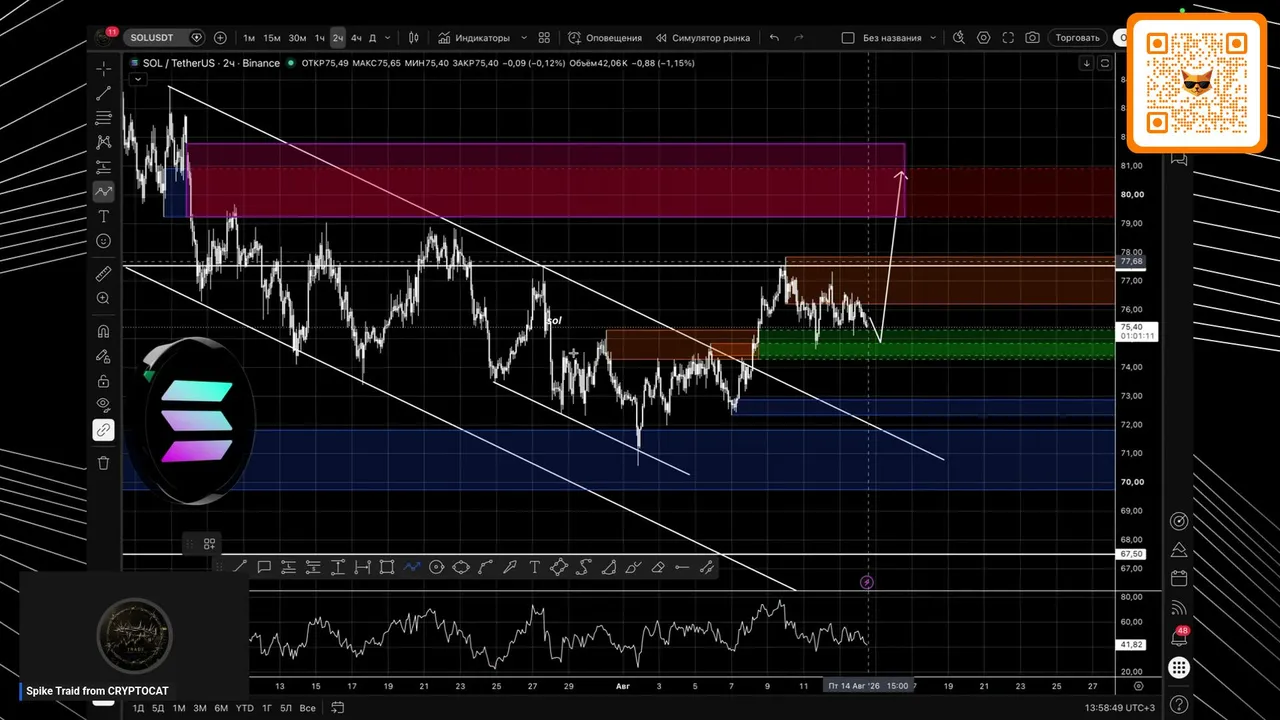Screen dimensions: 1280x720
Task: Hide all drawings with eye icon
Action: click(104, 405)
